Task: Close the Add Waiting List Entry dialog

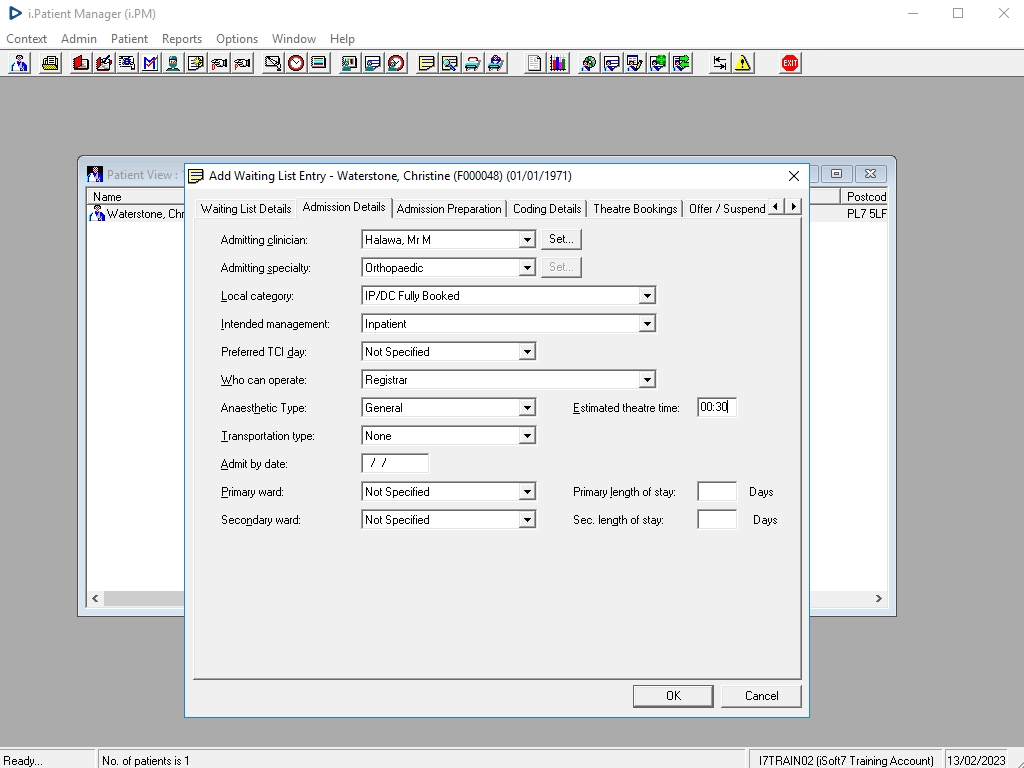Action: tap(793, 176)
